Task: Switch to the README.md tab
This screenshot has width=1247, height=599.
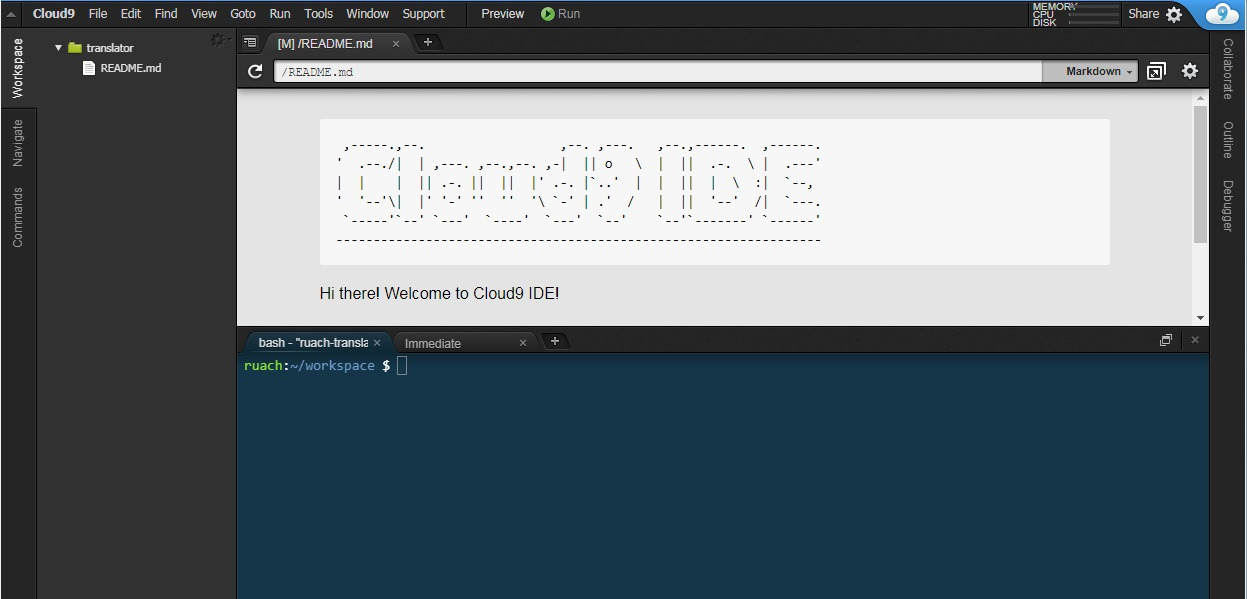Action: click(x=324, y=43)
